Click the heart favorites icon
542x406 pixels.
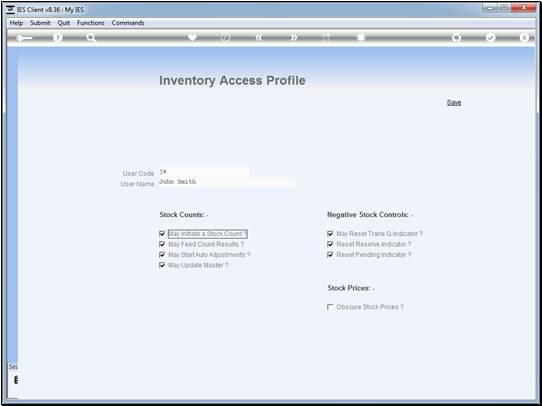[x=192, y=37]
